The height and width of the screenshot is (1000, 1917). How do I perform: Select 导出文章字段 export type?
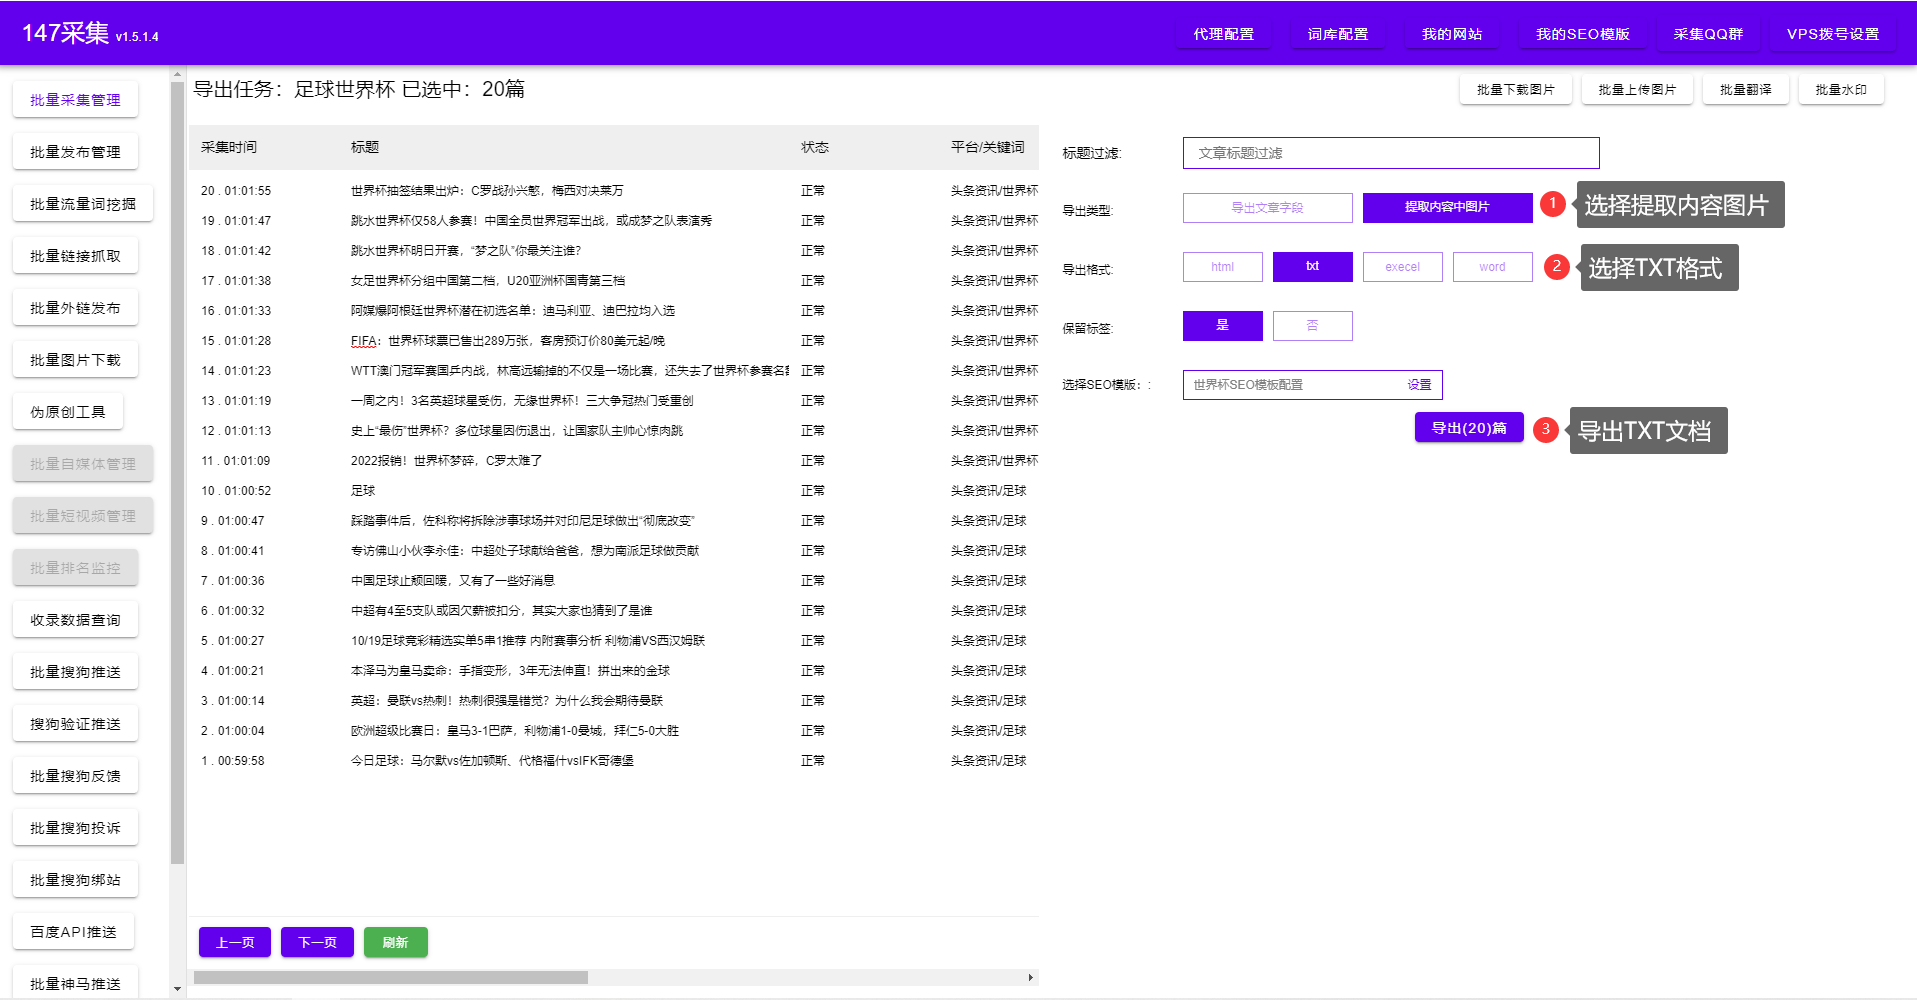tap(1267, 208)
